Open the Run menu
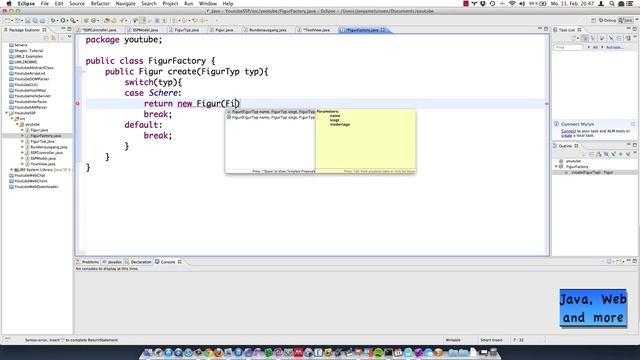Viewport: 640px width, 360px height. click(x=189, y=3)
